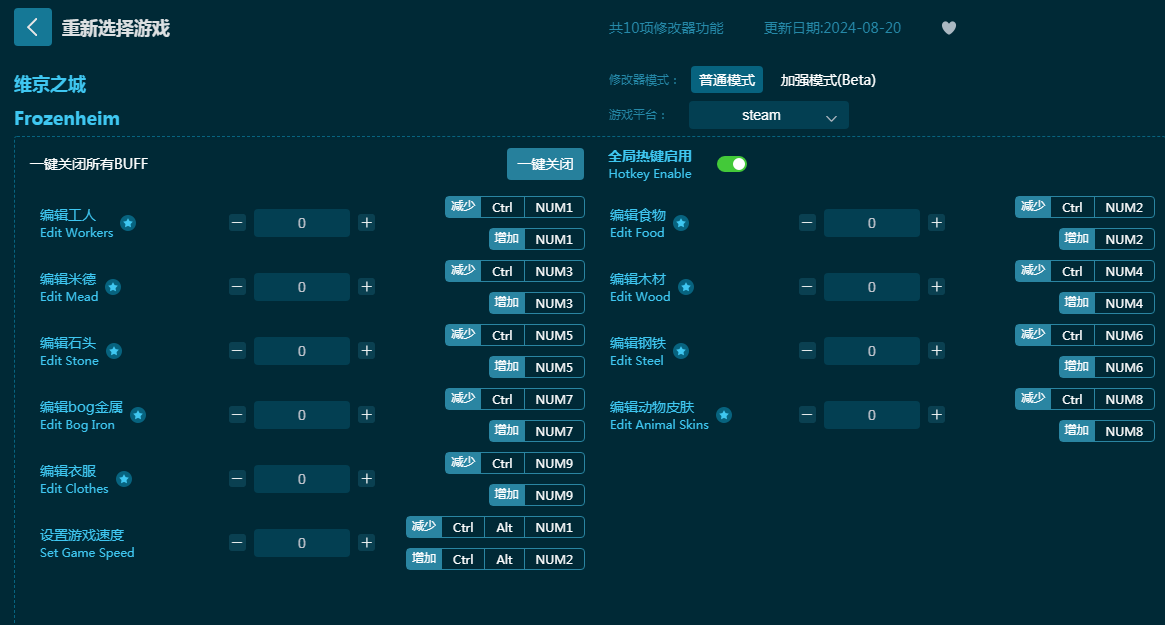Increase Edit Wood value with plus
The width and height of the screenshot is (1165, 625).
[x=936, y=287]
